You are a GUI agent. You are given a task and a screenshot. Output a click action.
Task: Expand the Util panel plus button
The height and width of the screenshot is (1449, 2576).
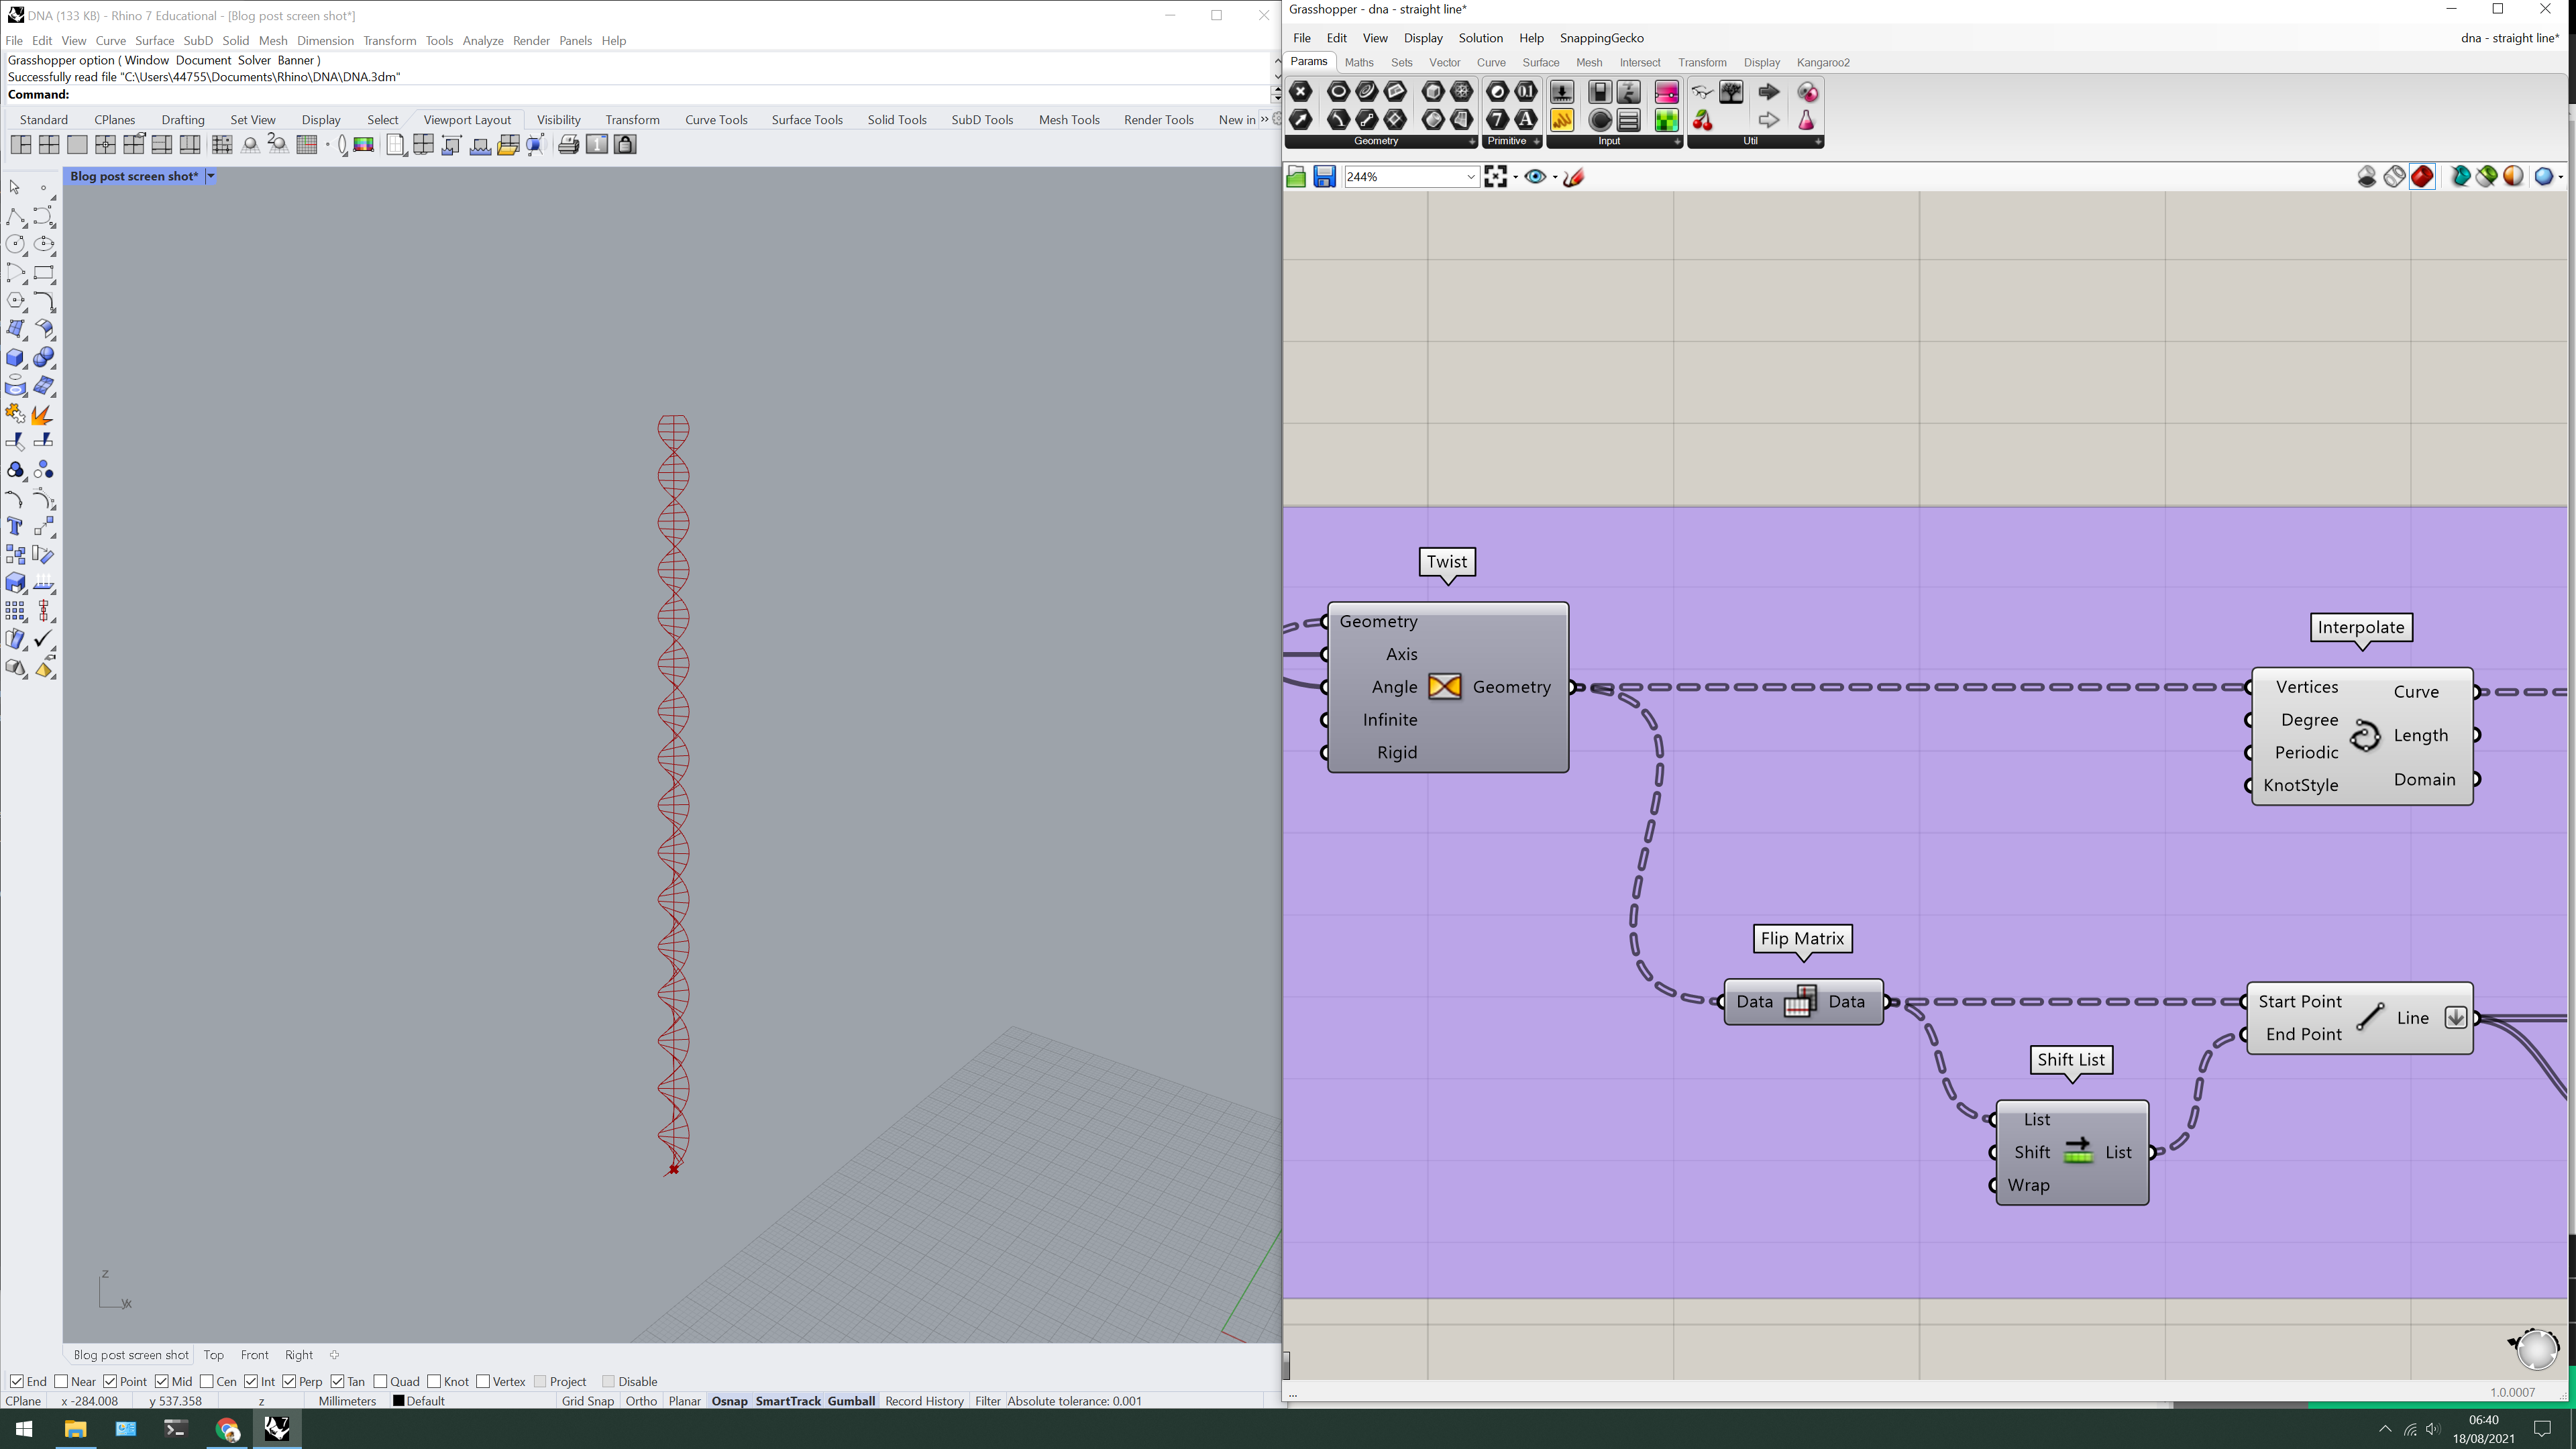(1818, 142)
